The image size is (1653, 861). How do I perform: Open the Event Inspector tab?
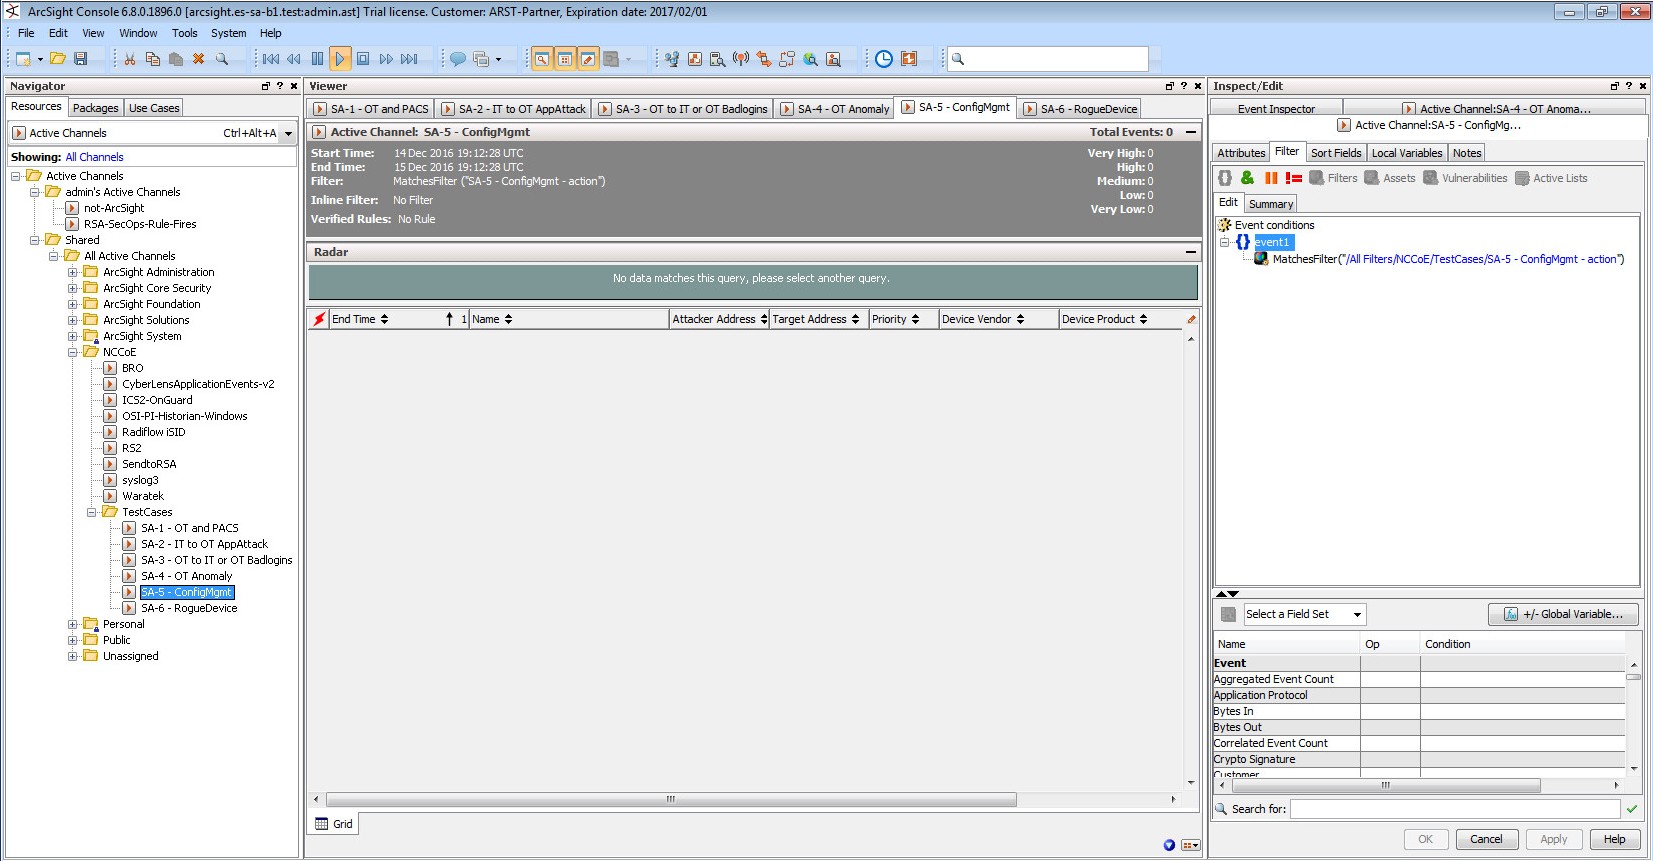click(x=1276, y=108)
